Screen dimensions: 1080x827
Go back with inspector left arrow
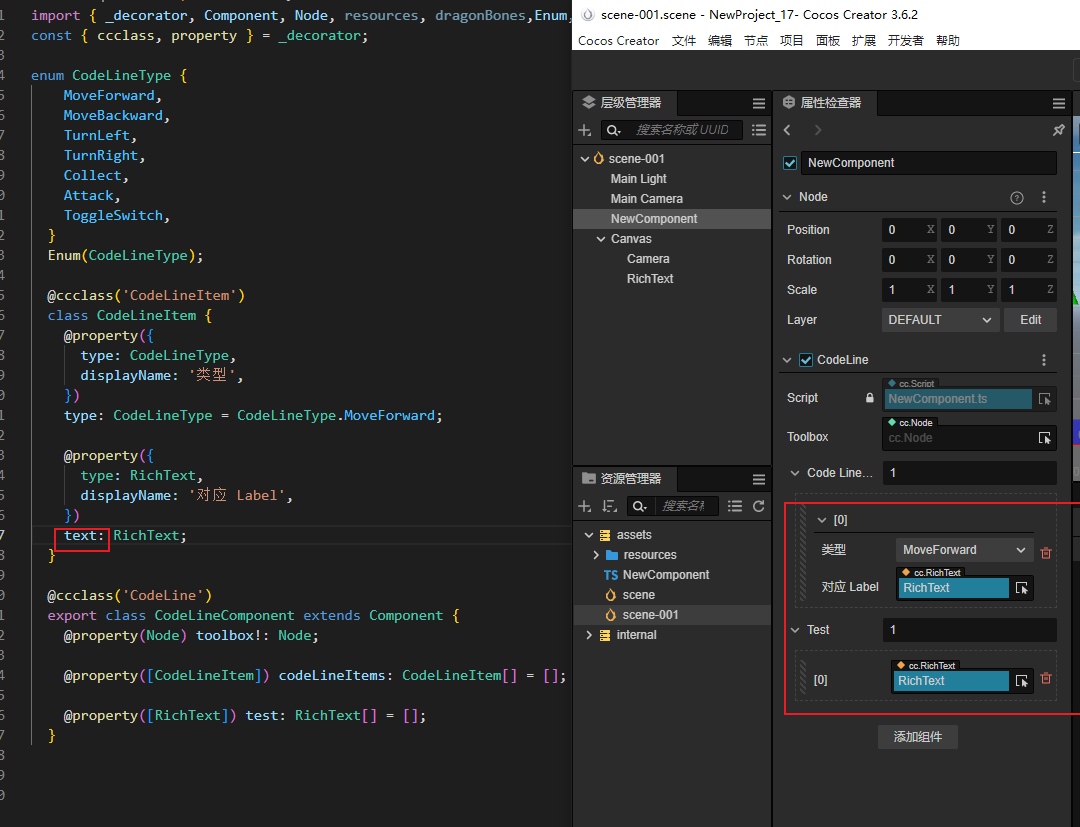[788, 130]
